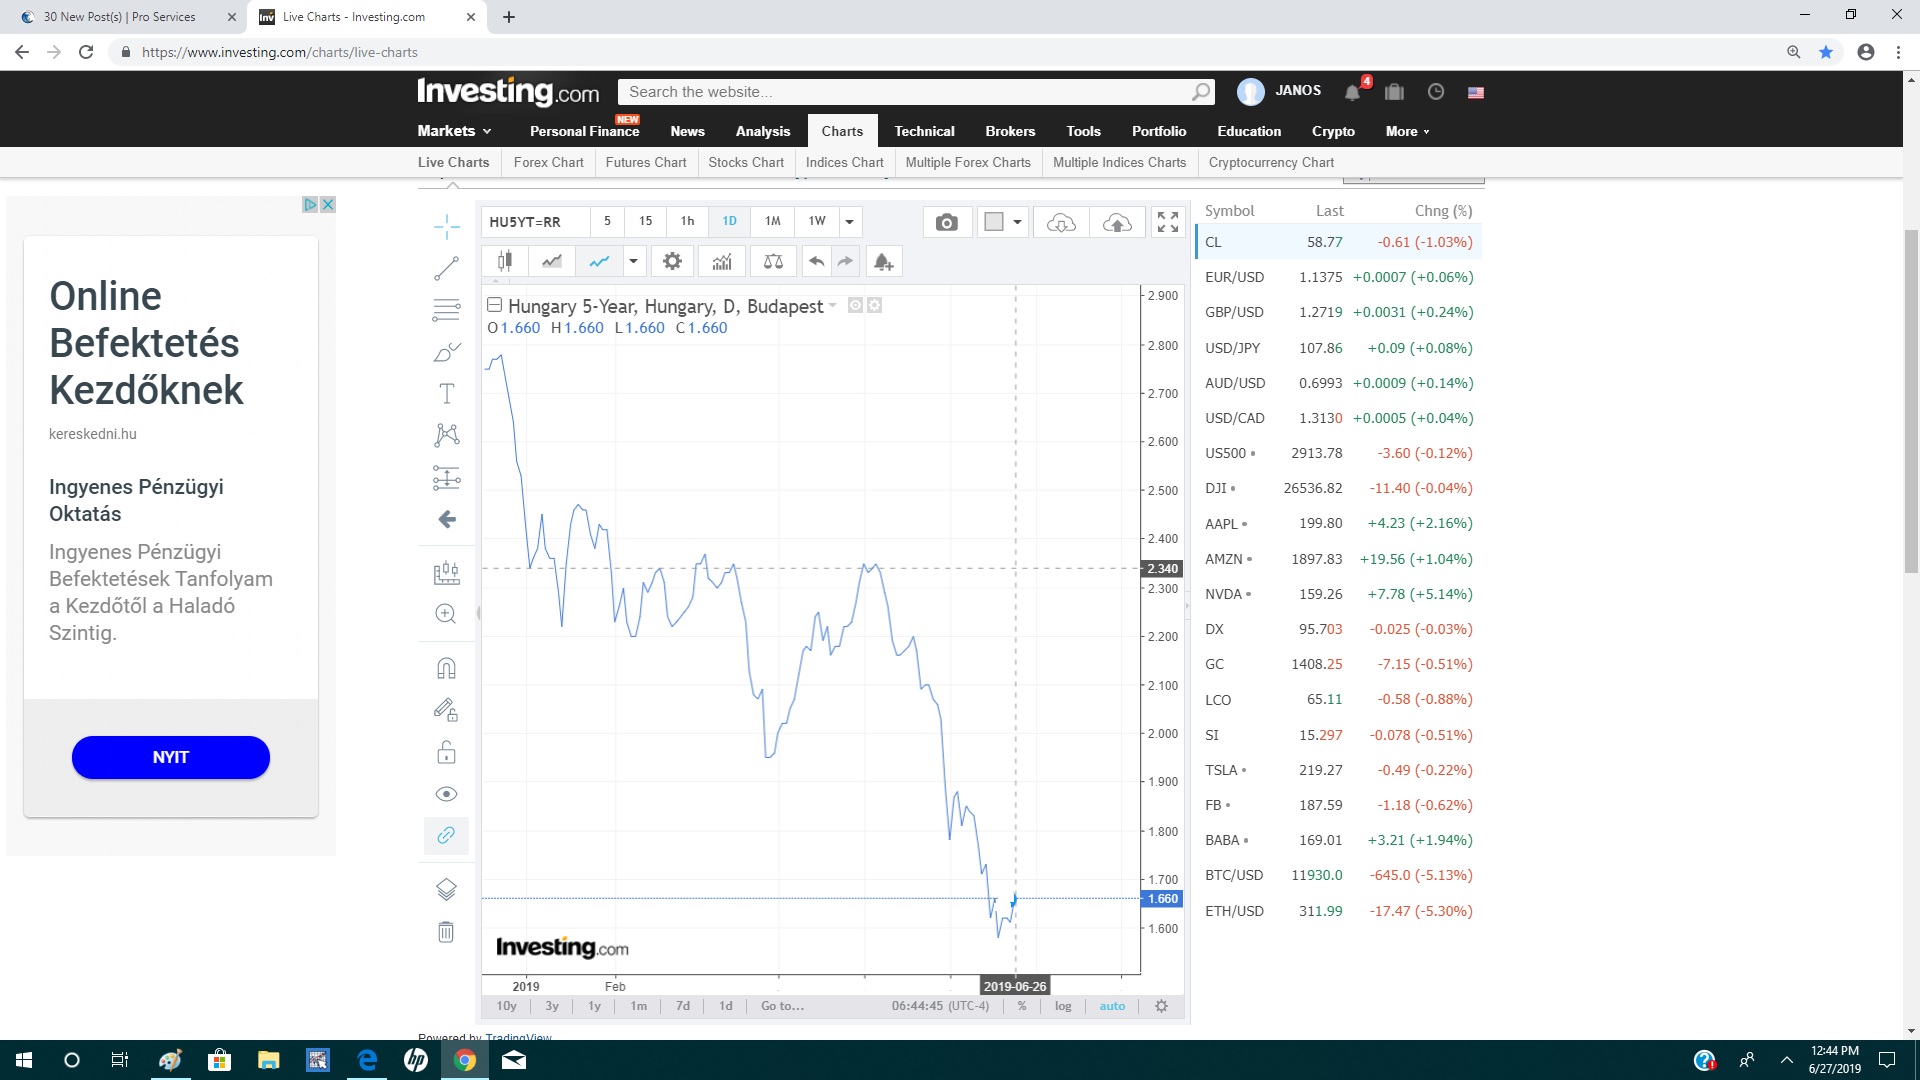Open Hungary 5-Year series title dropdown
Viewport: 1920px width, 1080px height.
(x=832, y=305)
